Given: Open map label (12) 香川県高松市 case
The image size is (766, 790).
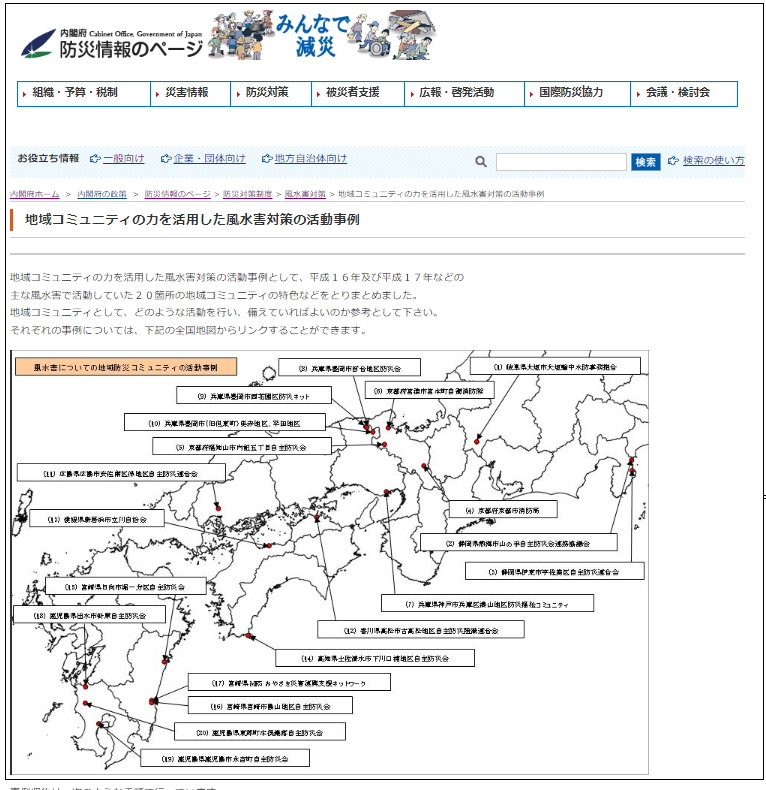Looking at the screenshot, I should point(421,630).
